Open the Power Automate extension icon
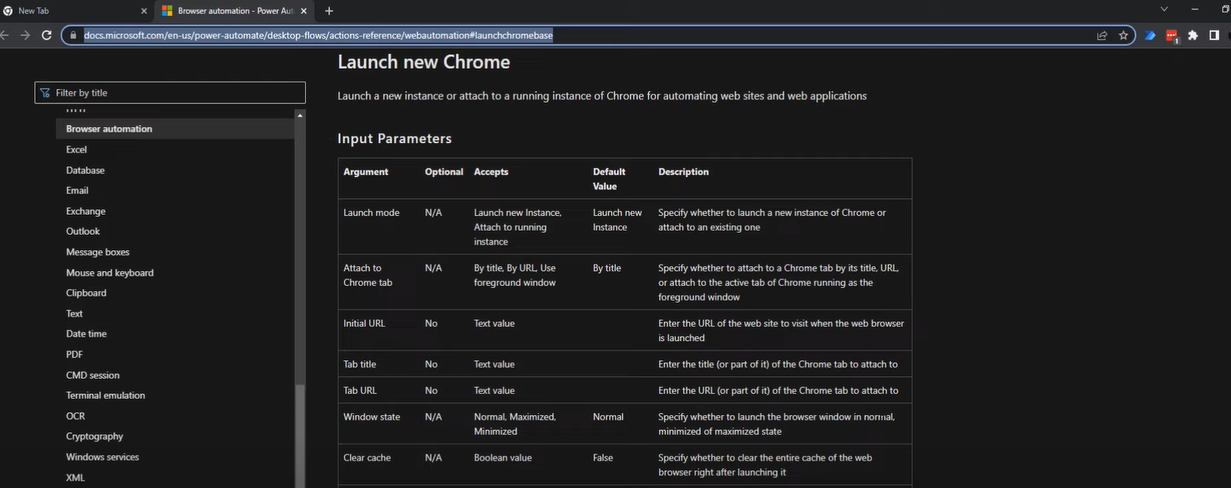Viewport: 1231px width, 488px height. pyautogui.click(x=1150, y=35)
